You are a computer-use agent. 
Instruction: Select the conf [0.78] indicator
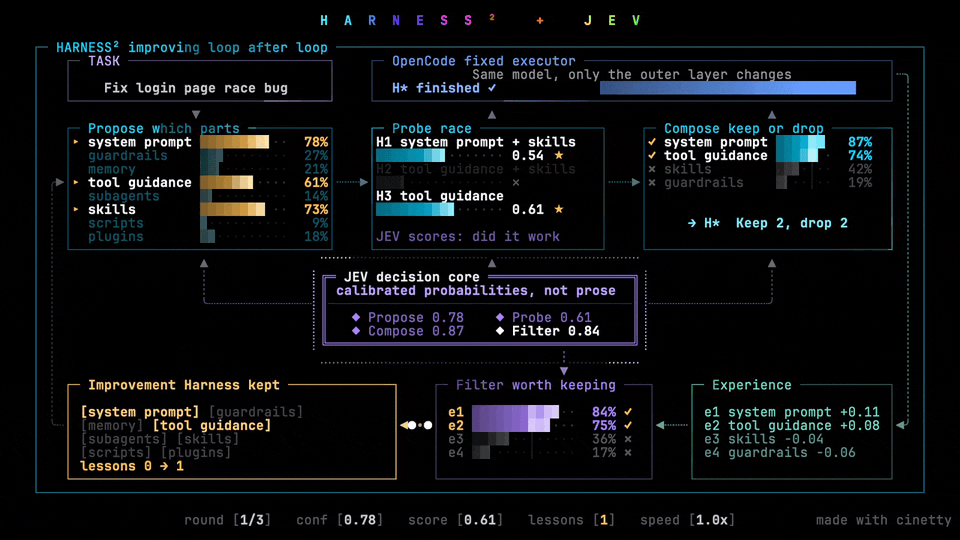(x=340, y=520)
